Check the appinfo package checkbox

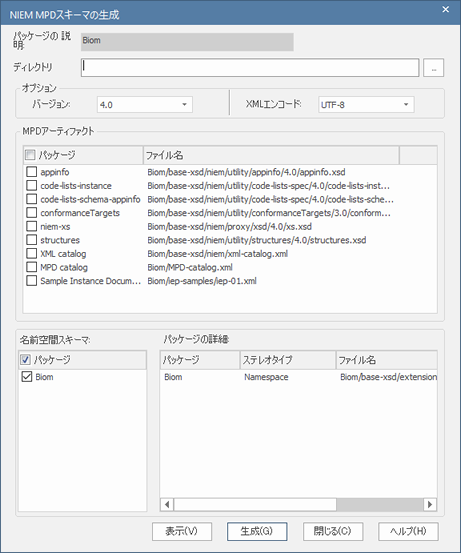pyautogui.click(x=31, y=172)
